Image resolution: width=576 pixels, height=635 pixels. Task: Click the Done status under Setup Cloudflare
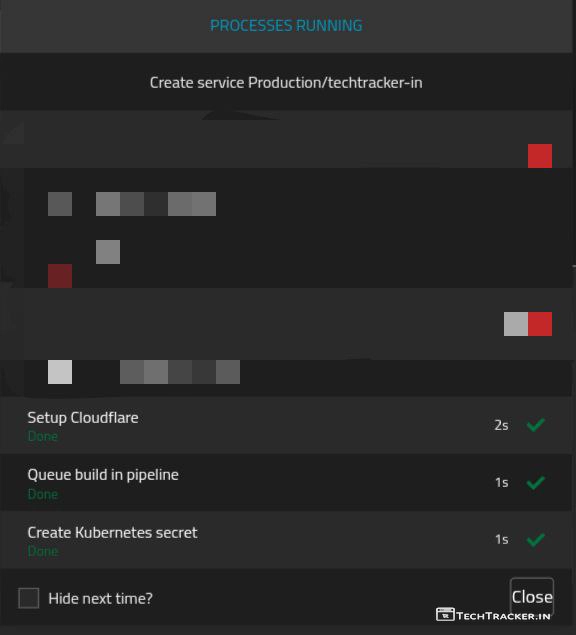pos(43,436)
